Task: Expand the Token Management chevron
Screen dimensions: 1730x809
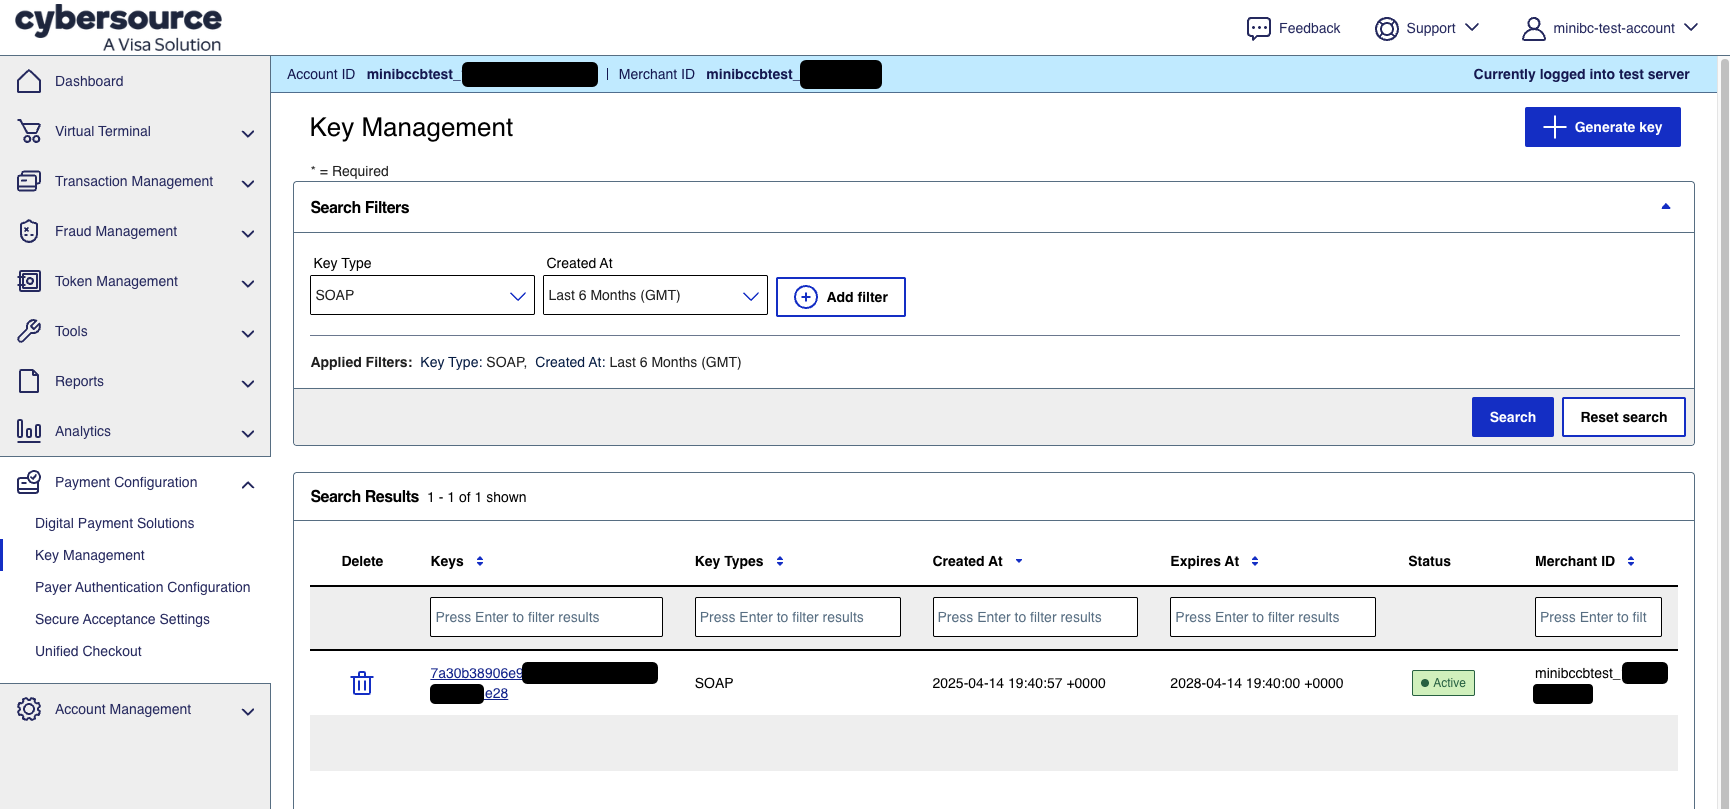Action: tap(248, 283)
